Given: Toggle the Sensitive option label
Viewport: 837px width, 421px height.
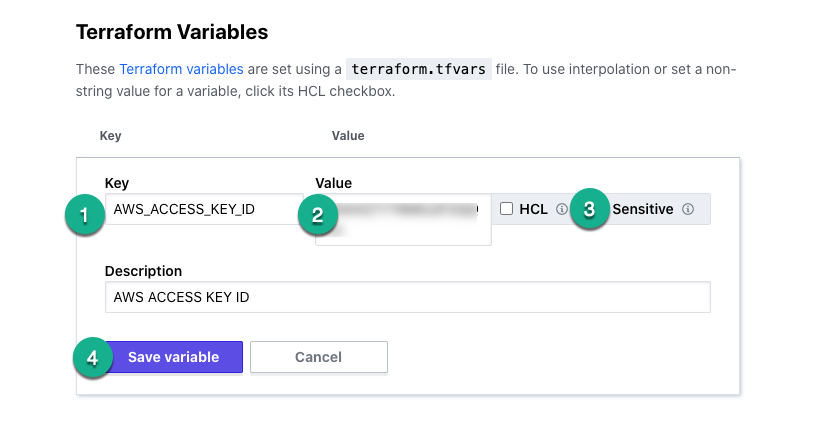Looking at the screenshot, I should (x=643, y=209).
